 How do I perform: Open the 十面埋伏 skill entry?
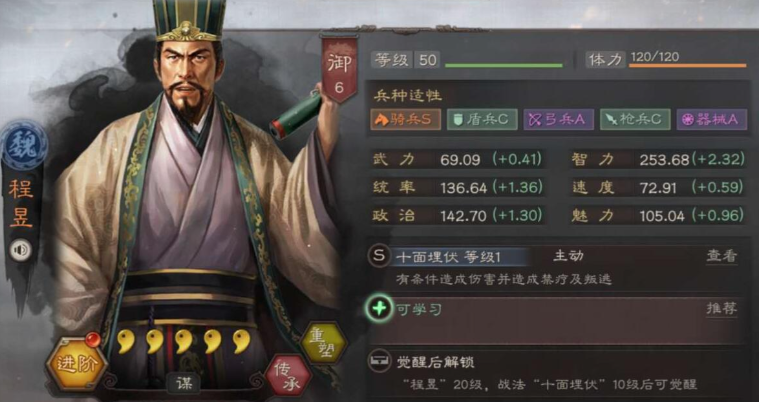click(x=448, y=257)
